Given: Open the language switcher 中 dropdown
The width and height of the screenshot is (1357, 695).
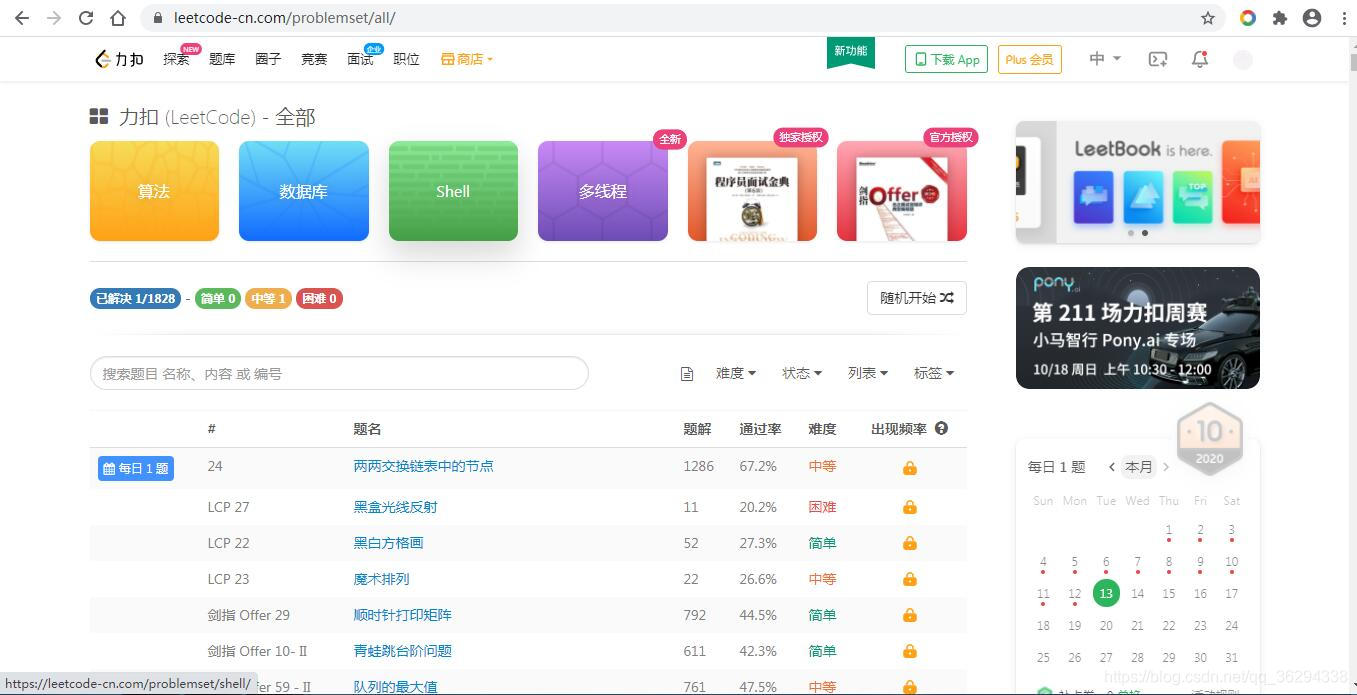Looking at the screenshot, I should coord(1104,59).
